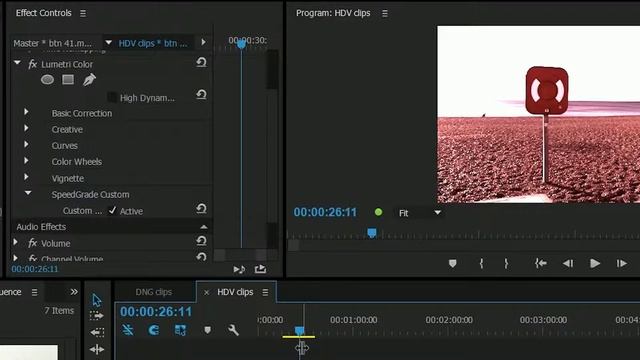Toggle audio loop playback in Effect Controls

coord(239,269)
